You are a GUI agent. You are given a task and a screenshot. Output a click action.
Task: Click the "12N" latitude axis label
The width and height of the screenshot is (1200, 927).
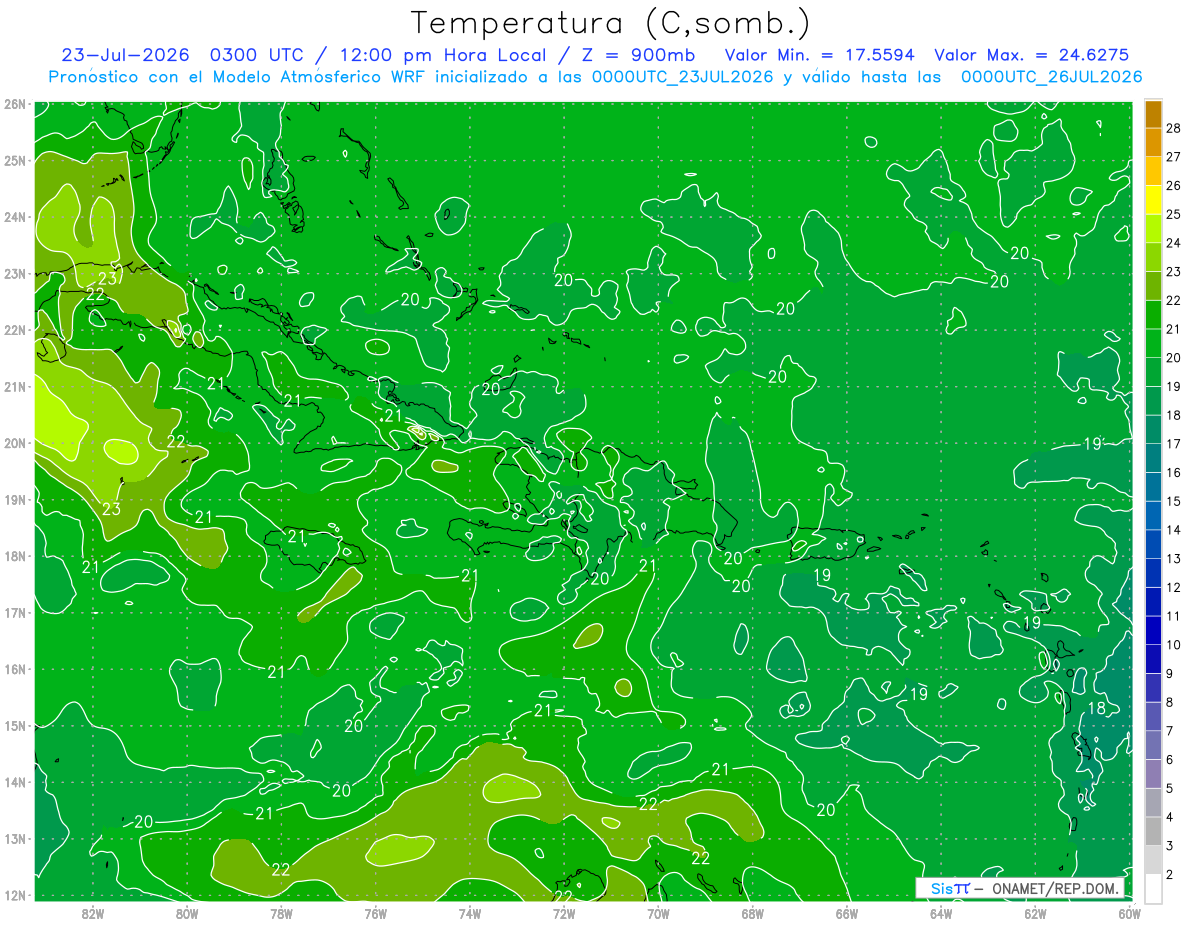click(x=14, y=895)
